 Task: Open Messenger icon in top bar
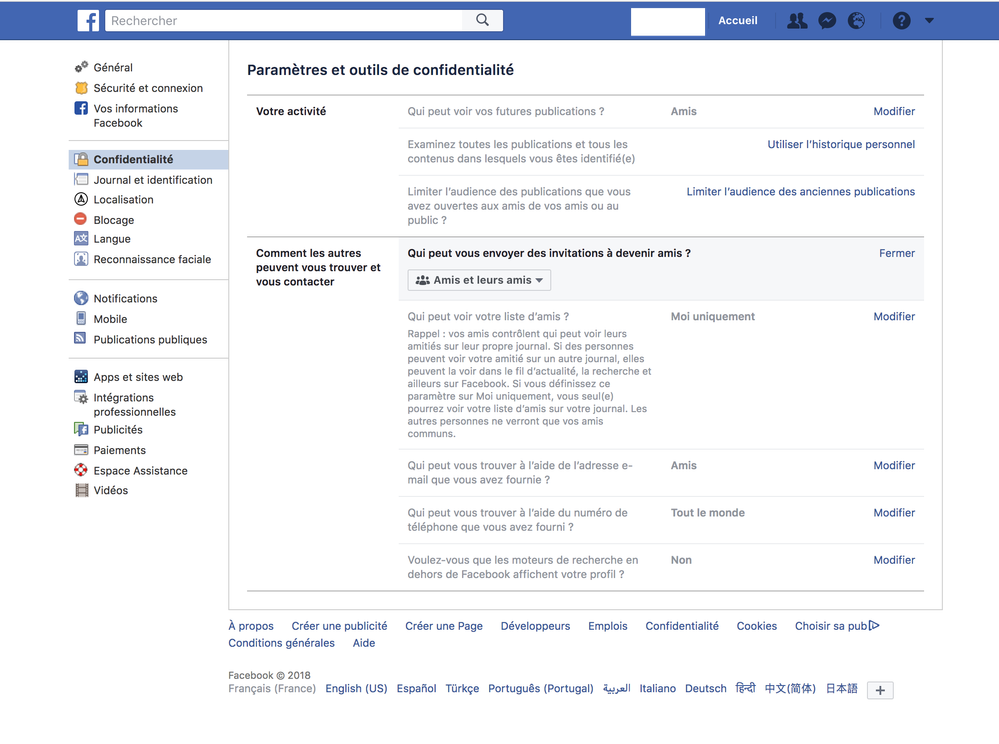827,21
